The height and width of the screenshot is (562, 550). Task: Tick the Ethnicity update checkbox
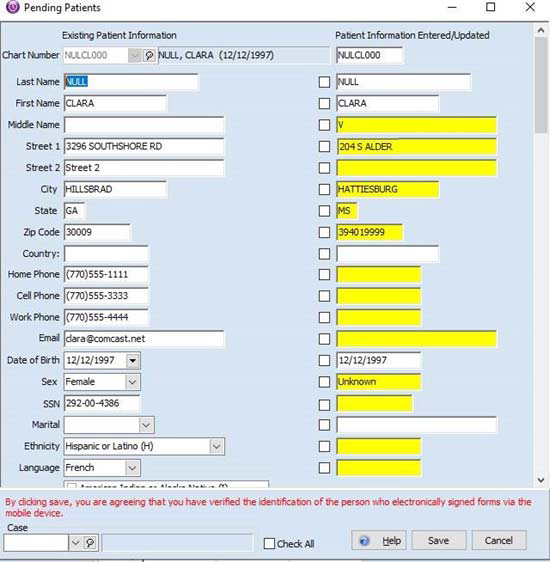324,447
